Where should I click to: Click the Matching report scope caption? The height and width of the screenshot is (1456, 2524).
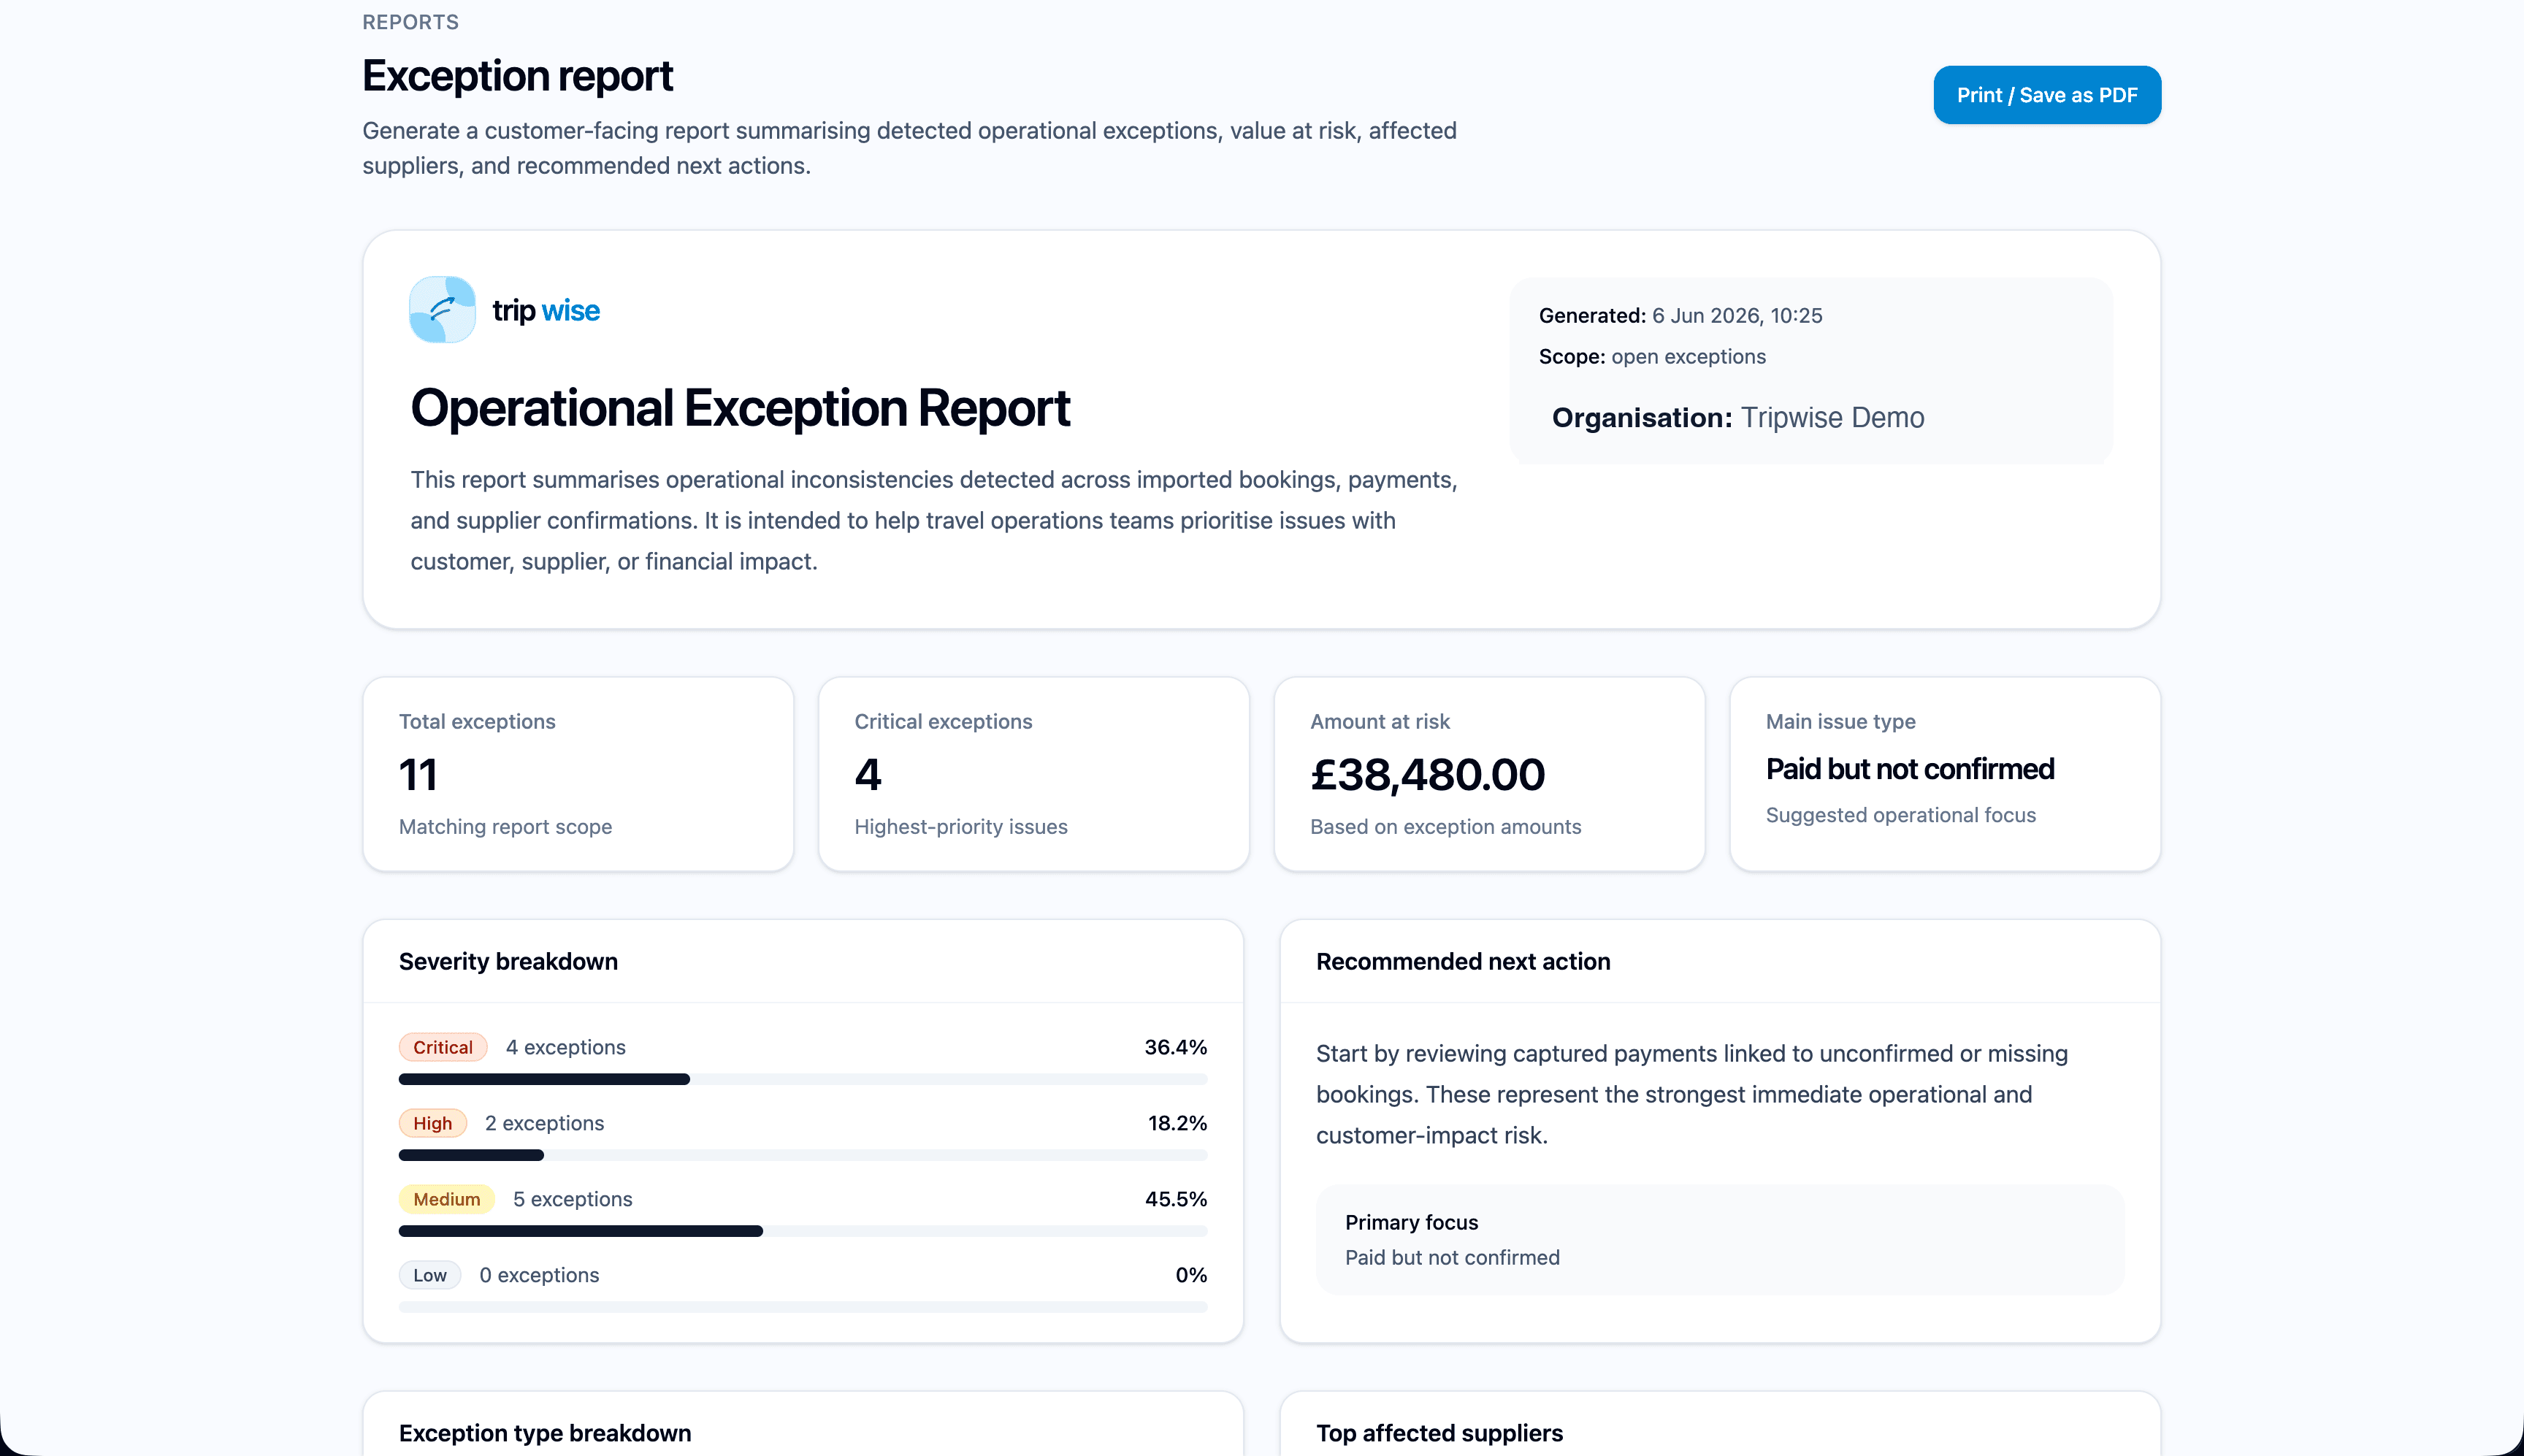[505, 827]
